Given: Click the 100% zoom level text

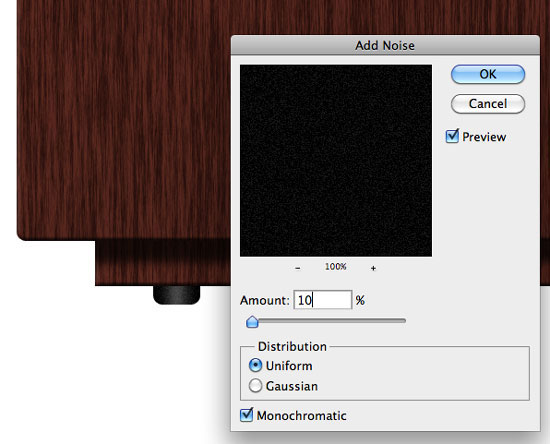Looking at the screenshot, I should click(x=336, y=267).
